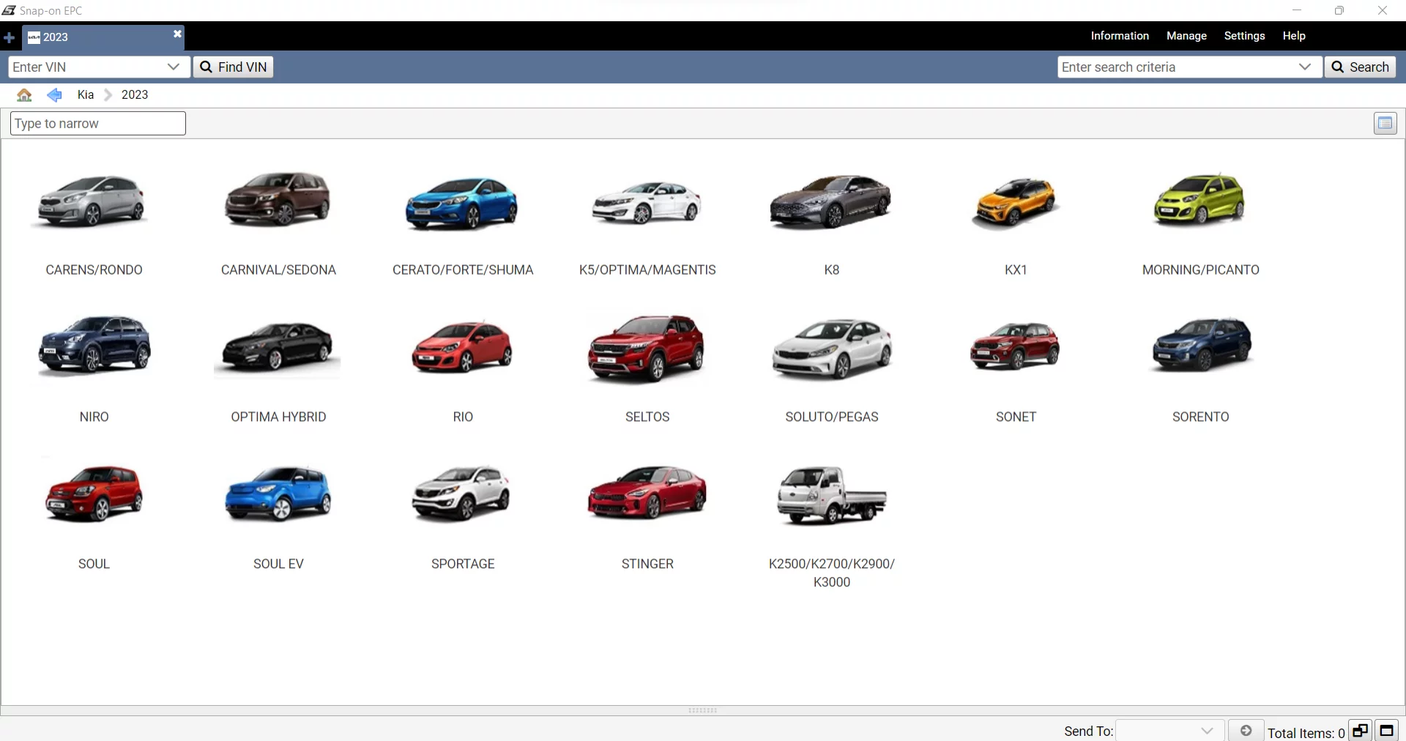This screenshot has height=741, width=1406.
Task: Close the 2023 catalog tab
Action: click(x=177, y=33)
